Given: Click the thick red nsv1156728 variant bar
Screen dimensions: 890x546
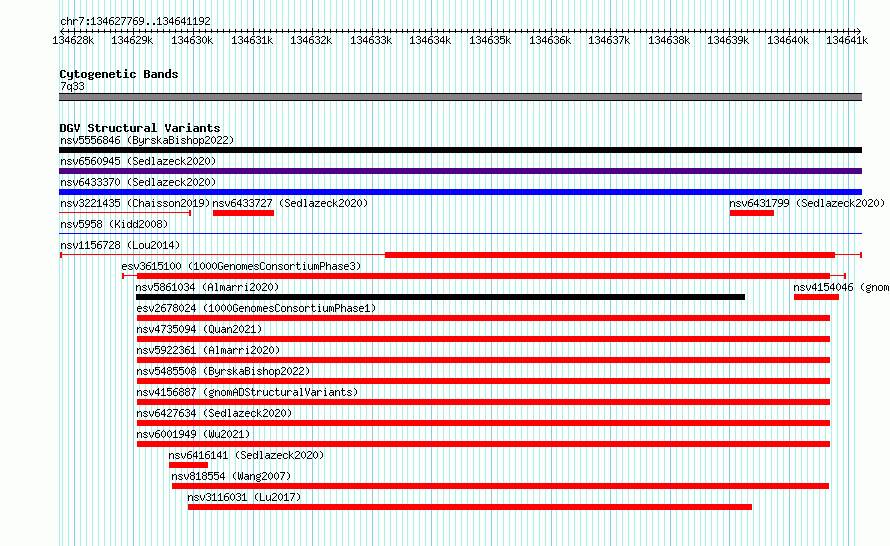Looking at the screenshot, I should coord(610,255).
